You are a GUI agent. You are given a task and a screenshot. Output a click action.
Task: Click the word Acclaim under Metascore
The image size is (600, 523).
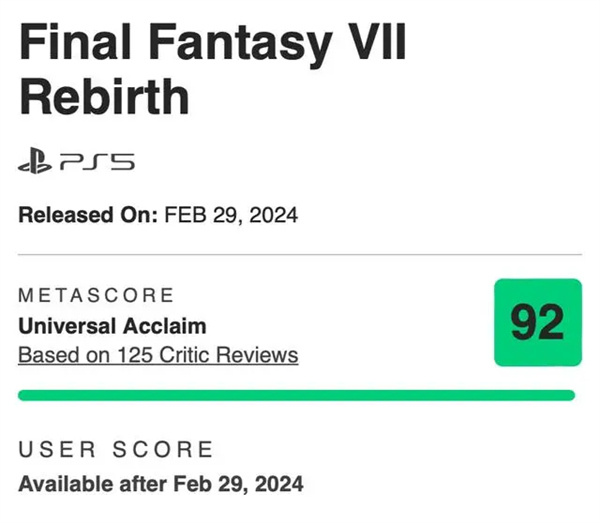pos(165,326)
